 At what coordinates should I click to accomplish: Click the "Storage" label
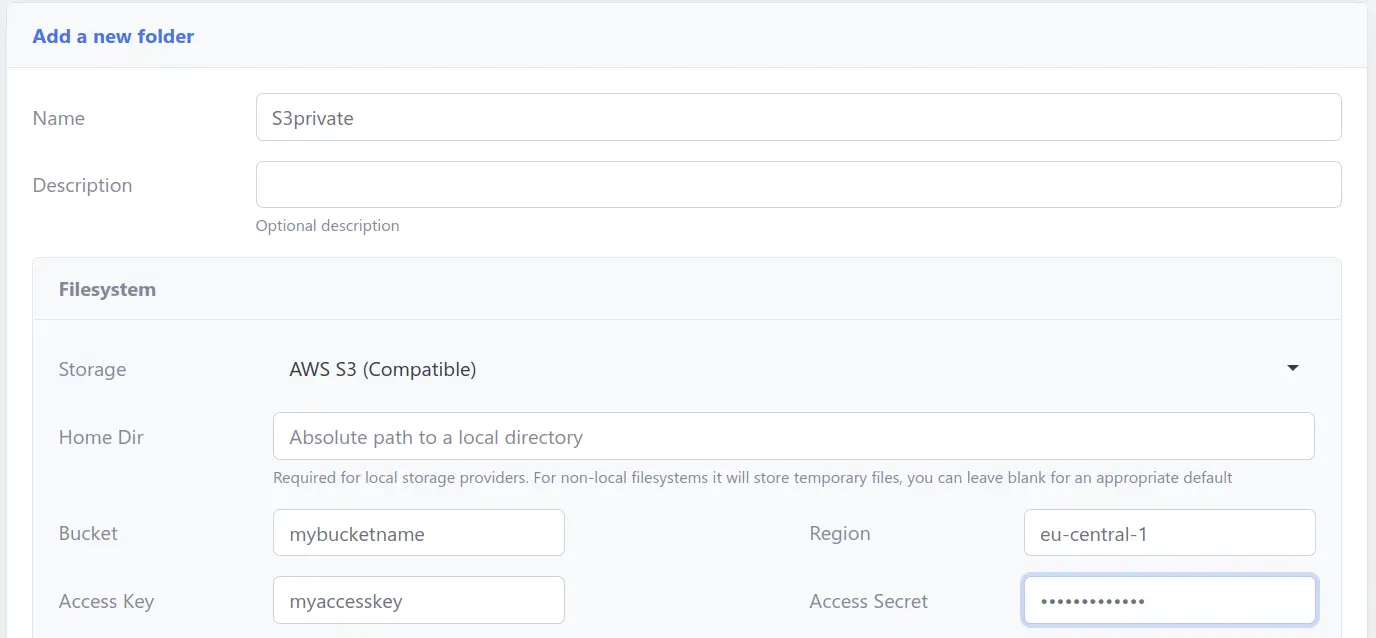tap(92, 369)
